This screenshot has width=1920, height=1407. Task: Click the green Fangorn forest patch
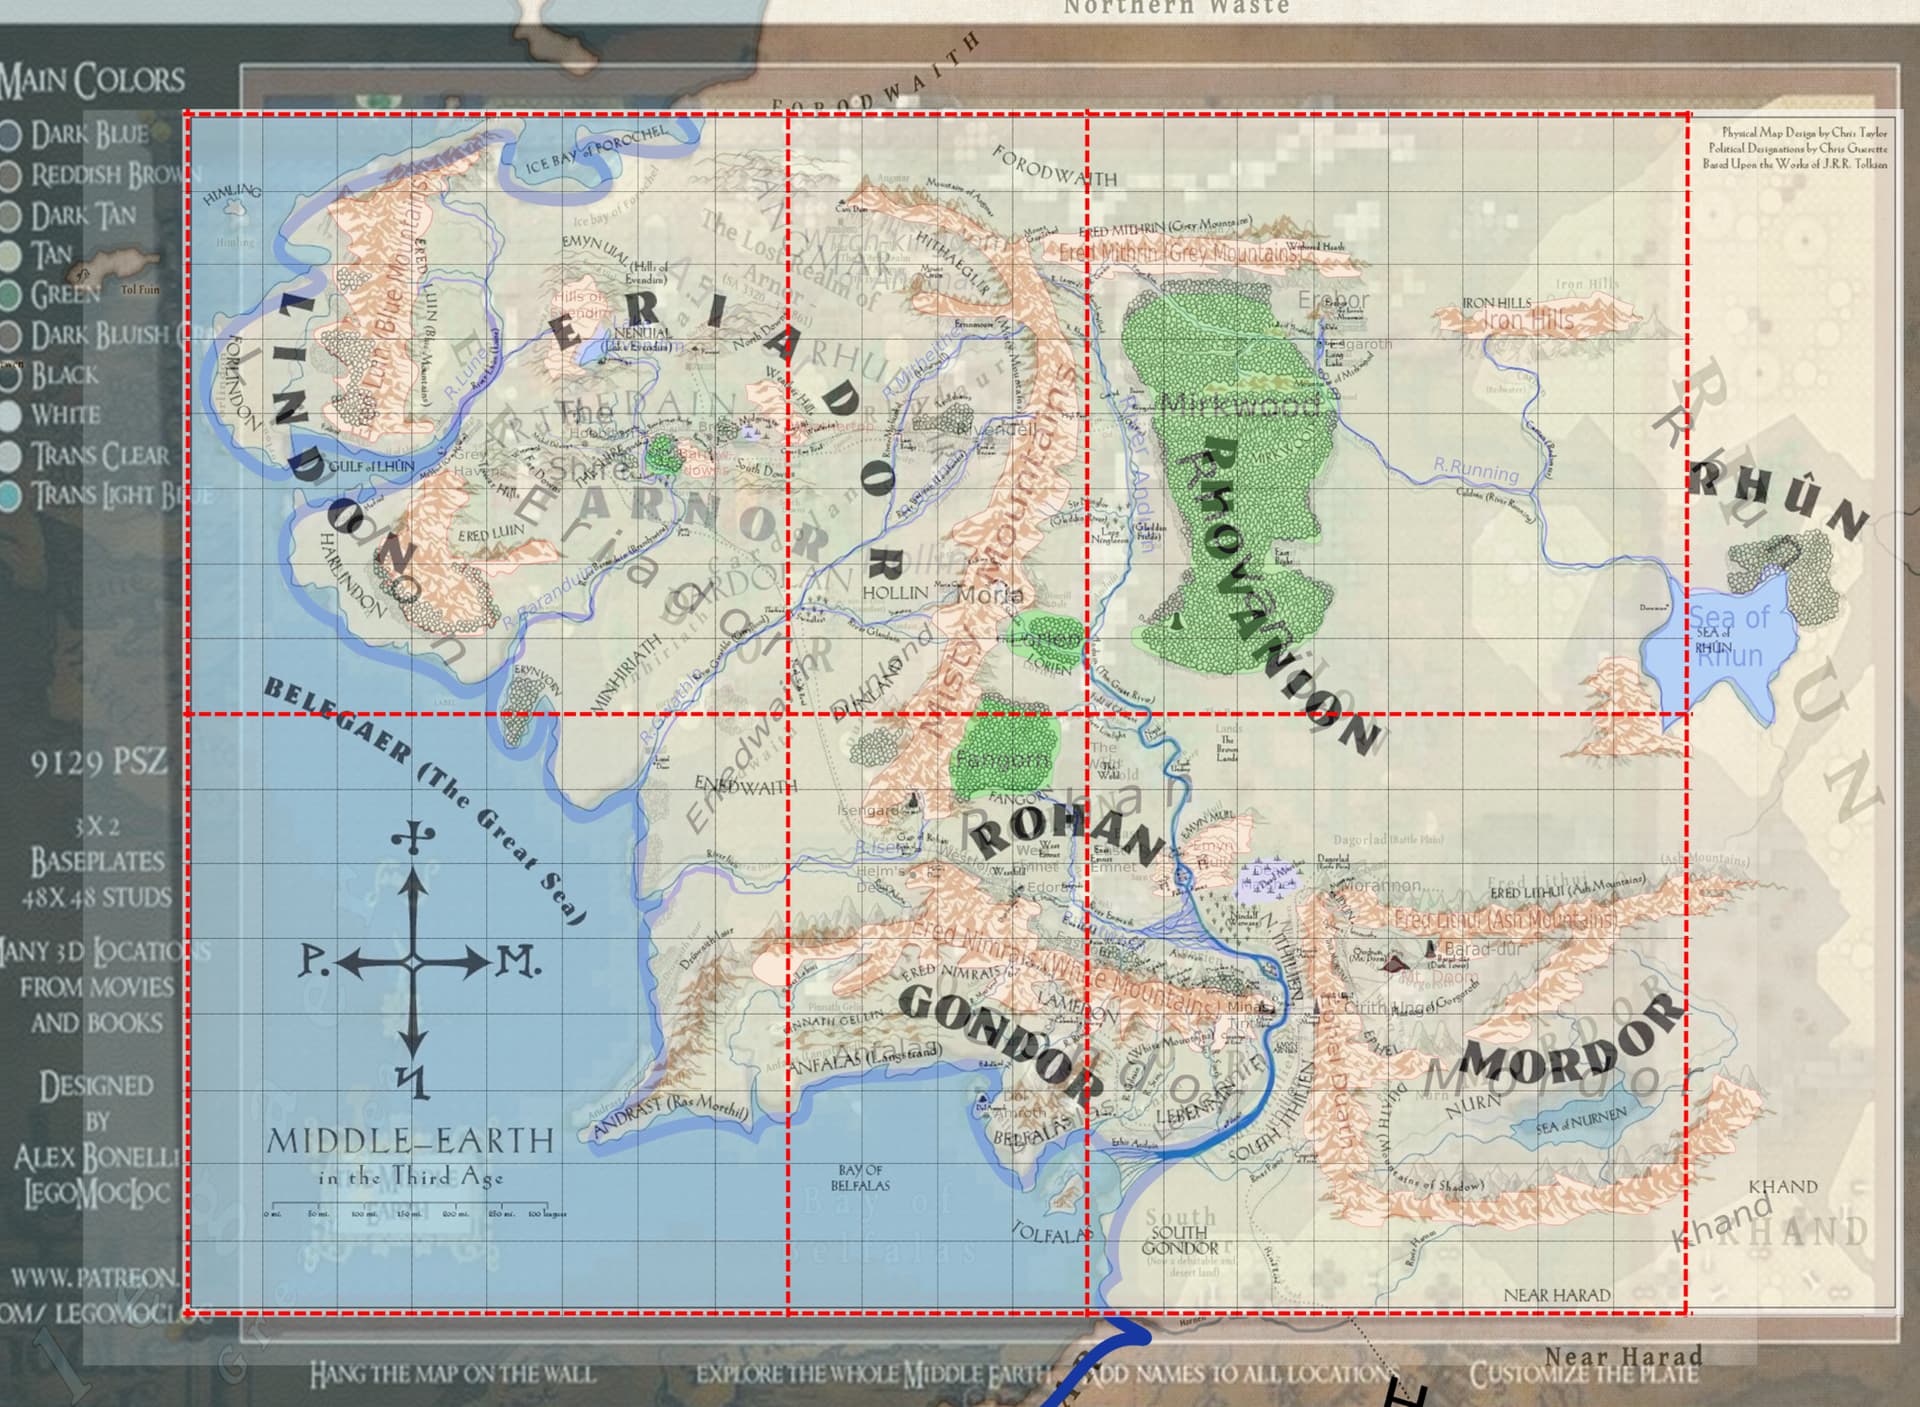pyautogui.click(x=1004, y=748)
